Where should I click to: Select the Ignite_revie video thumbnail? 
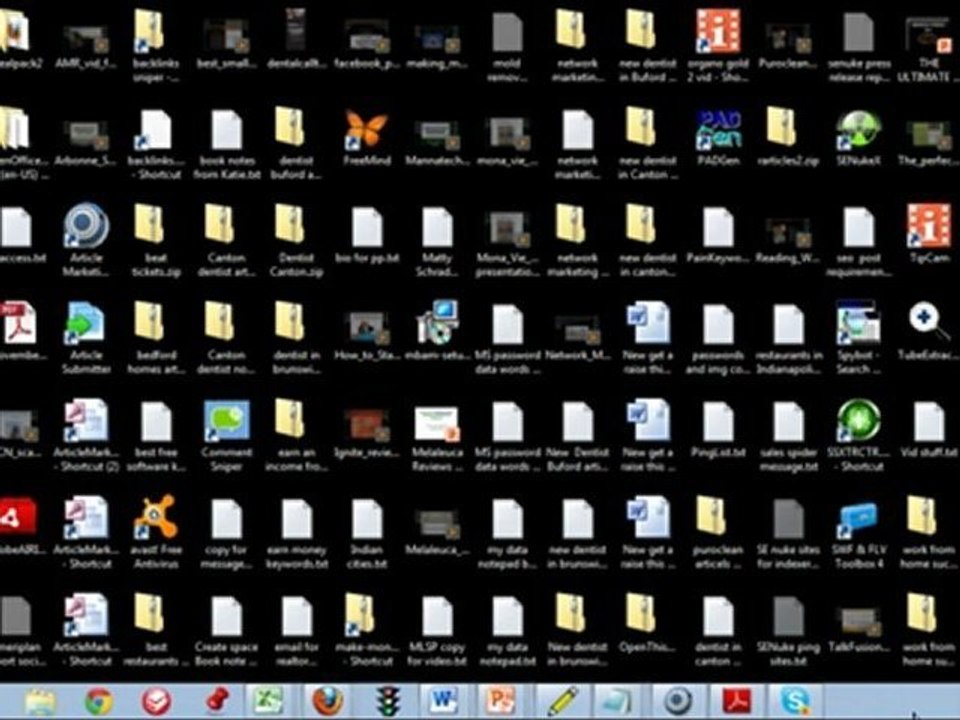(366, 432)
